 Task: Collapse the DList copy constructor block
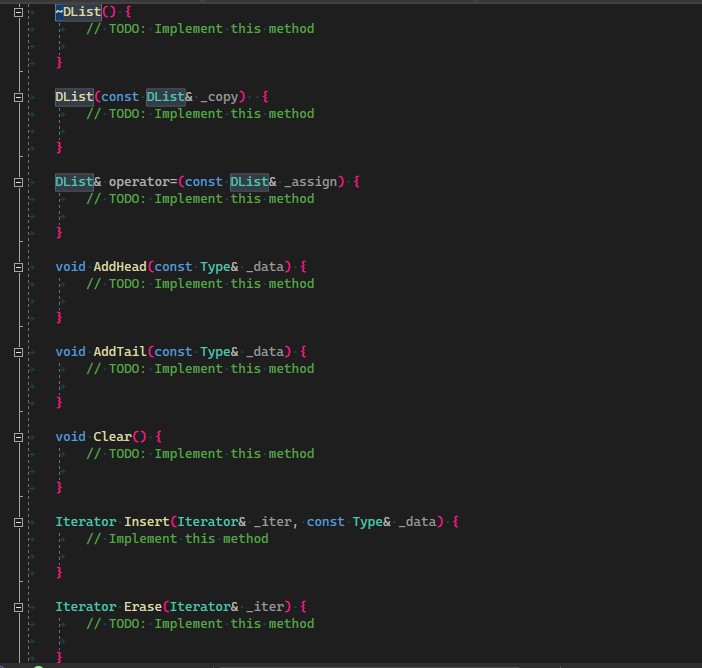pos(18,97)
